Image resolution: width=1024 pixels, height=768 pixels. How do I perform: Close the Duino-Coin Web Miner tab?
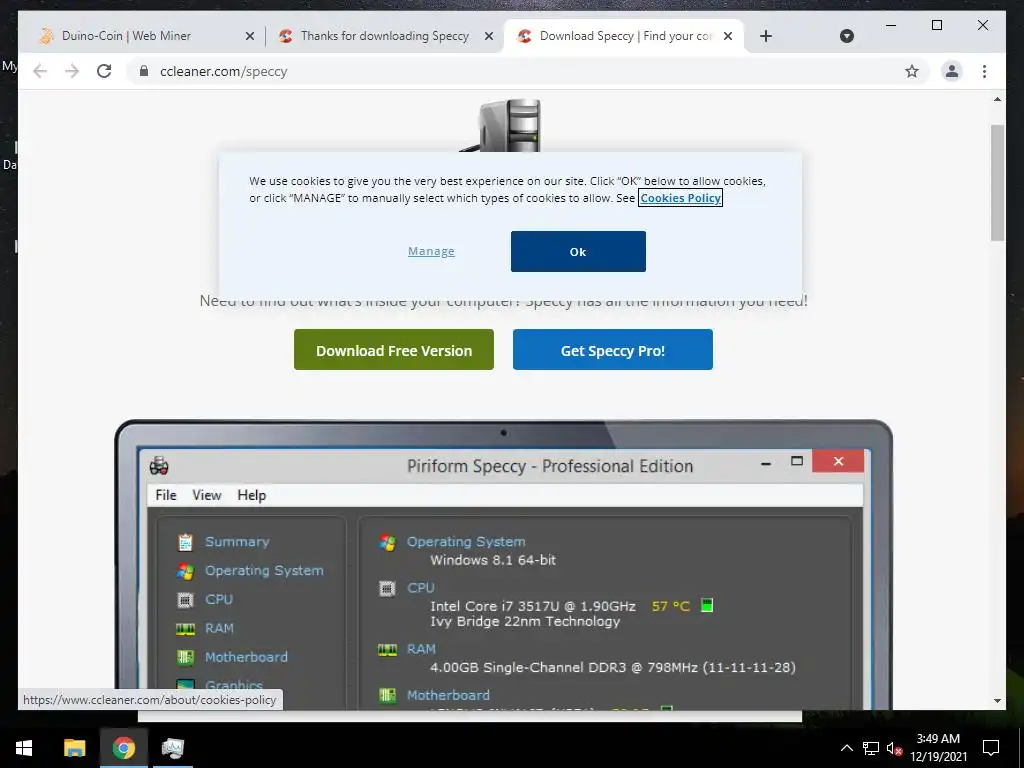249,36
